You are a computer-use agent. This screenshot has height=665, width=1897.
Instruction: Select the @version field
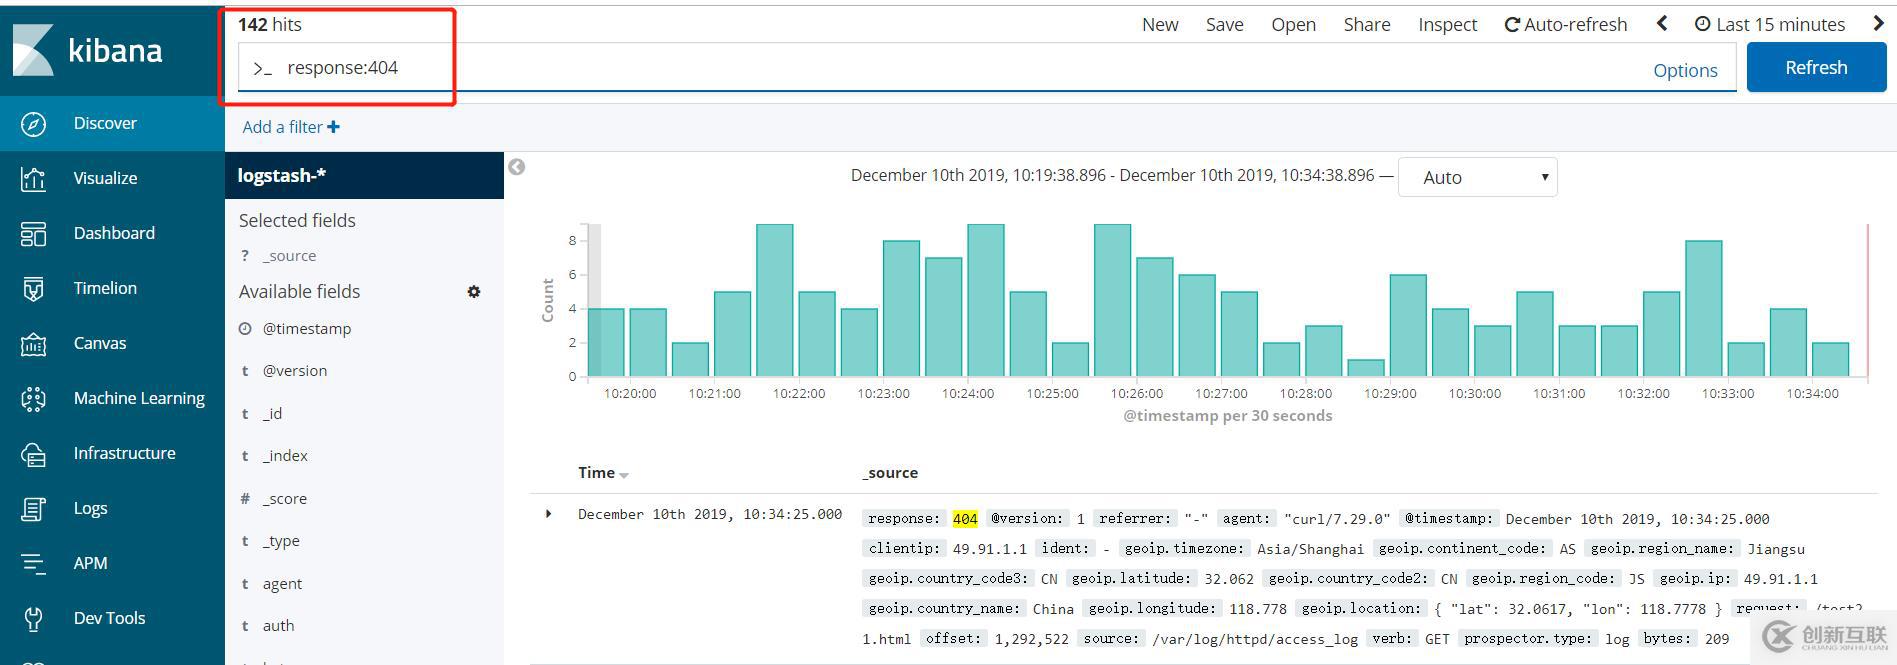(x=294, y=371)
